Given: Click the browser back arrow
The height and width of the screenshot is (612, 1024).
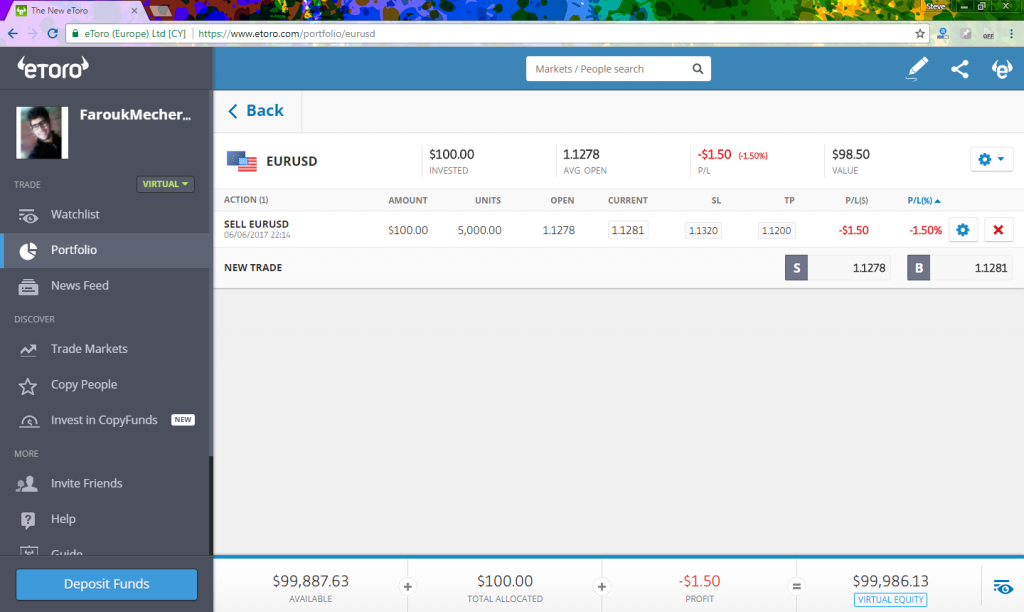Looking at the screenshot, I should coord(13,33).
